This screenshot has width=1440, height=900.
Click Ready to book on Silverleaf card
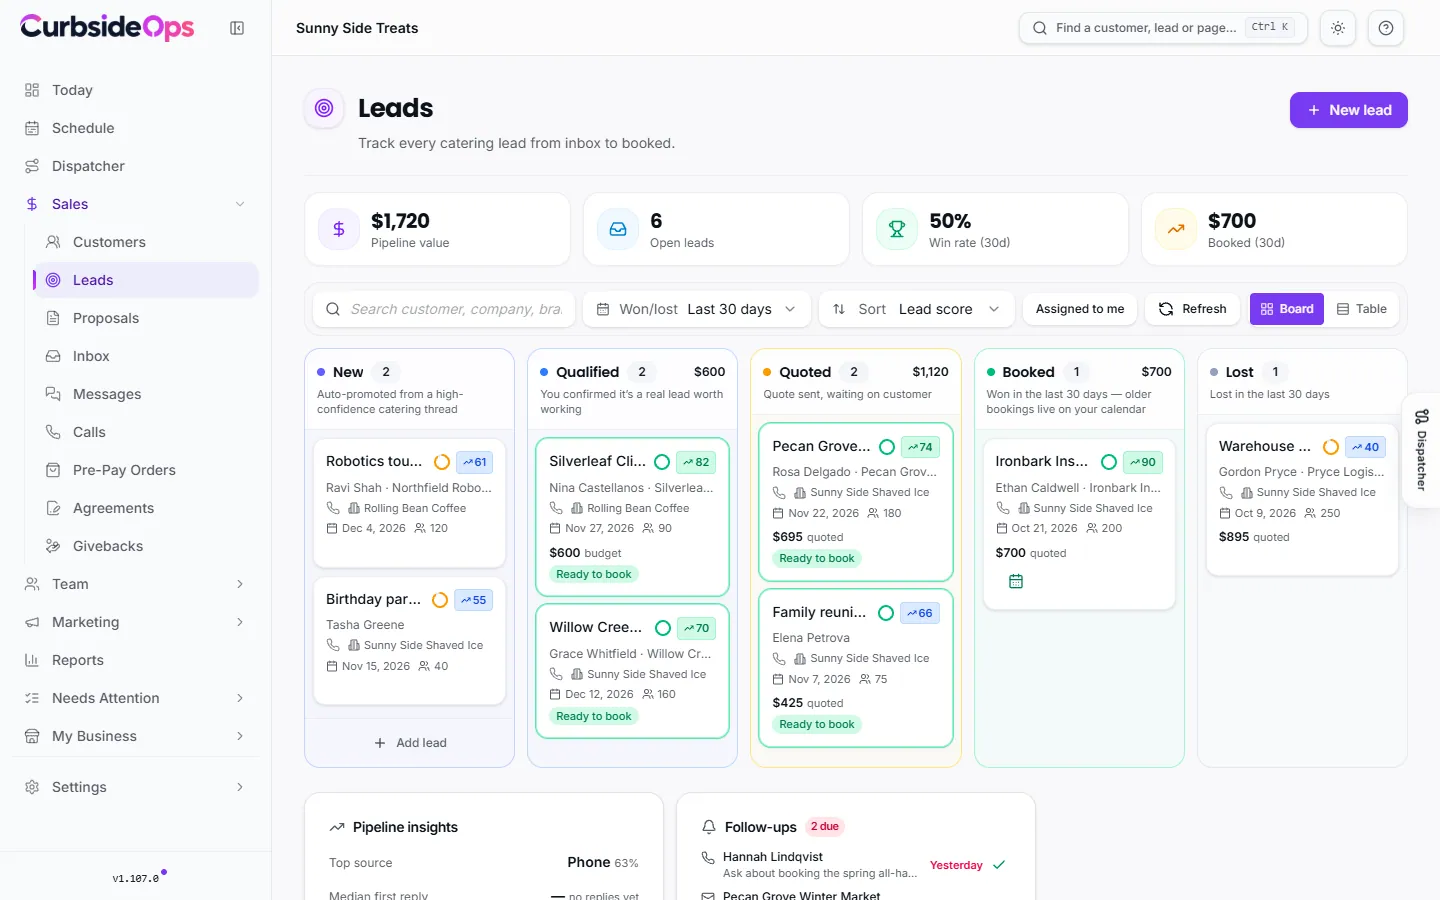tap(594, 574)
